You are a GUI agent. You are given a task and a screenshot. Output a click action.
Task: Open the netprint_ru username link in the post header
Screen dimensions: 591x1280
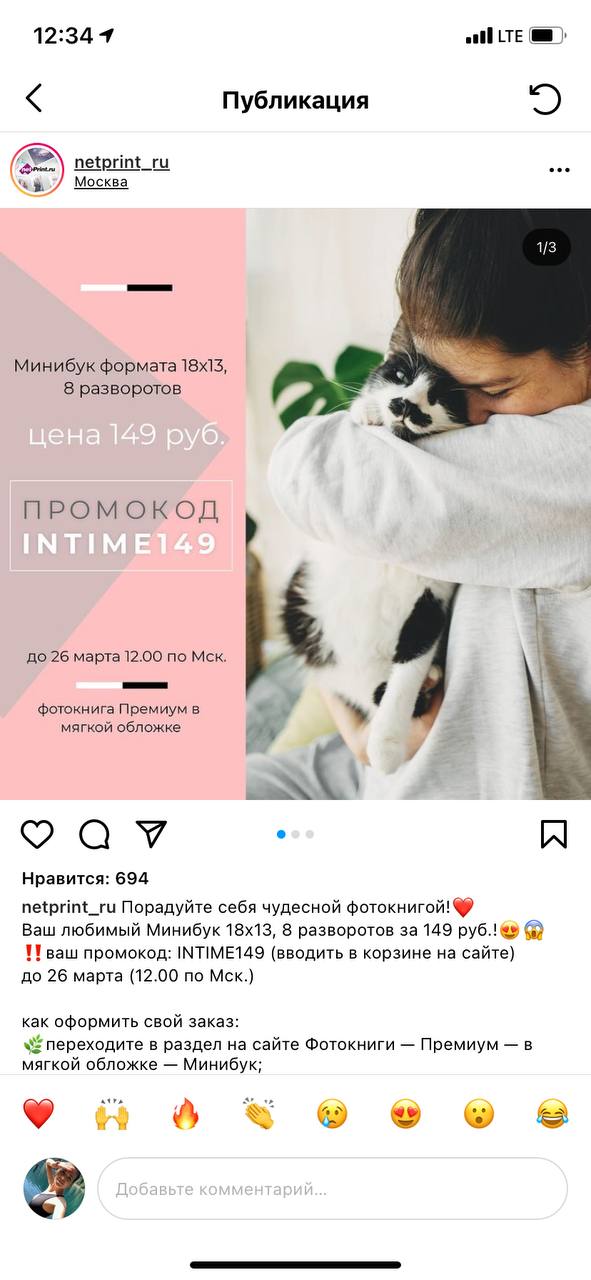tap(122, 161)
